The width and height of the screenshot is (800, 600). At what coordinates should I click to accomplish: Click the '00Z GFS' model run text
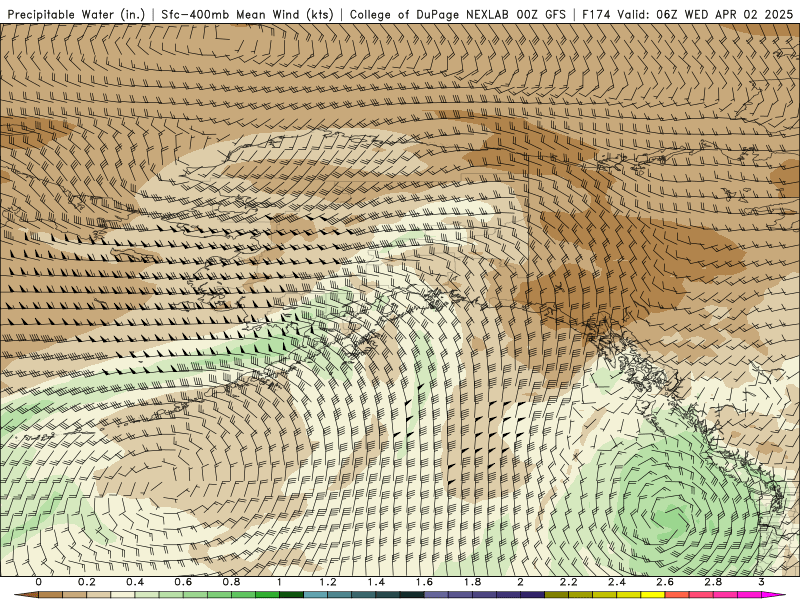(541, 15)
